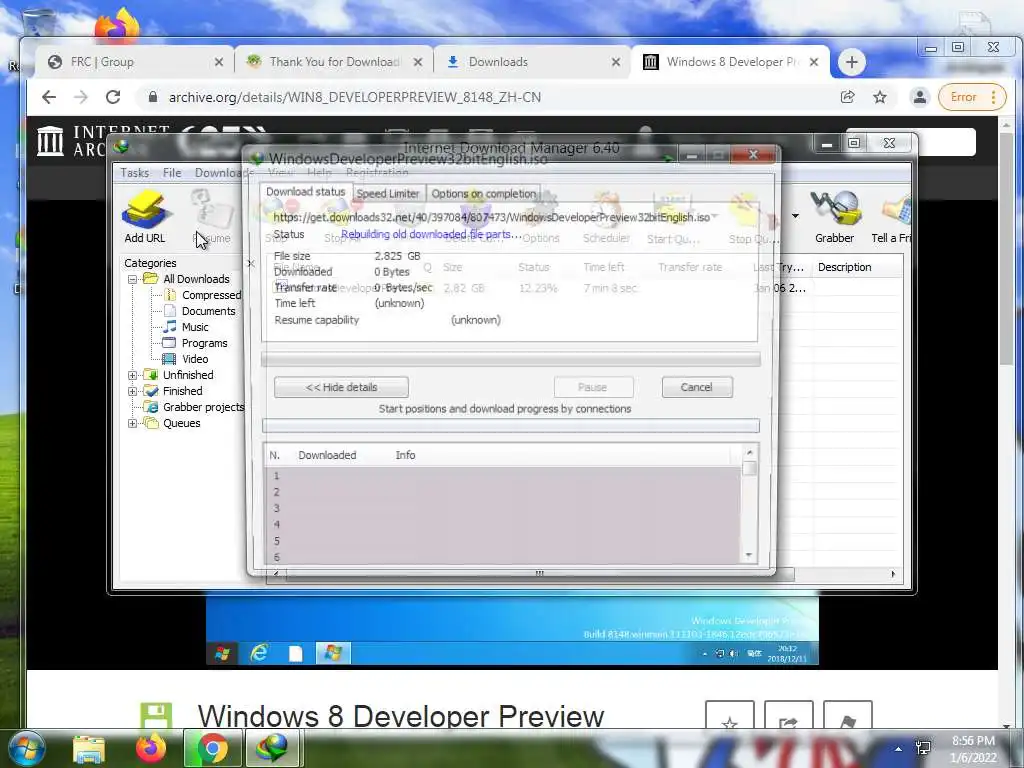The width and height of the screenshot is (1024, 768).
Task: Select the Programs category
Action: [204, 343]
